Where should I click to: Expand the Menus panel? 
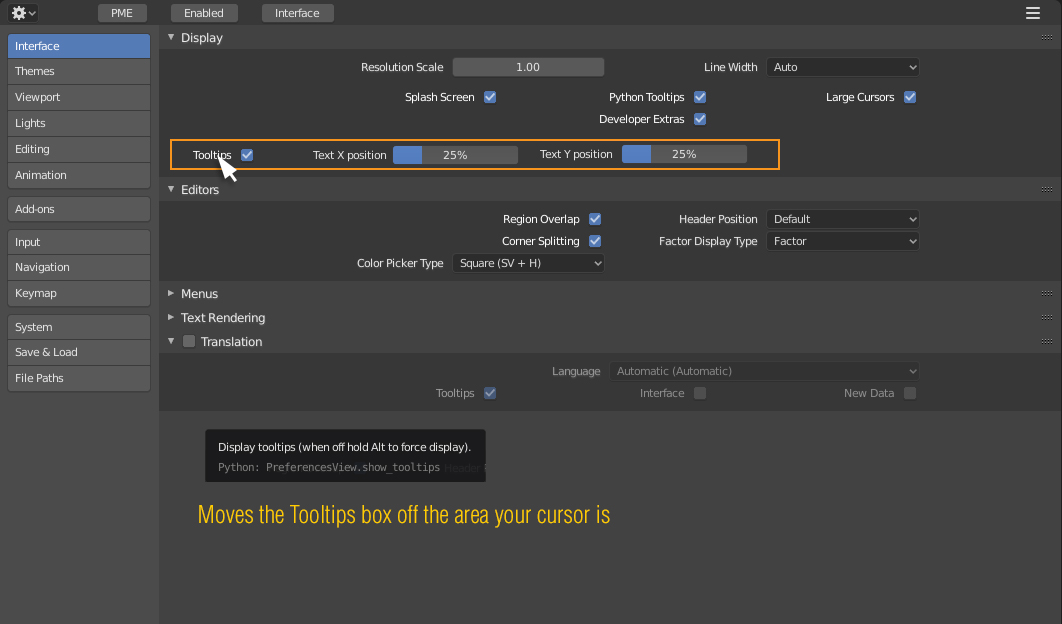[171, 293]
